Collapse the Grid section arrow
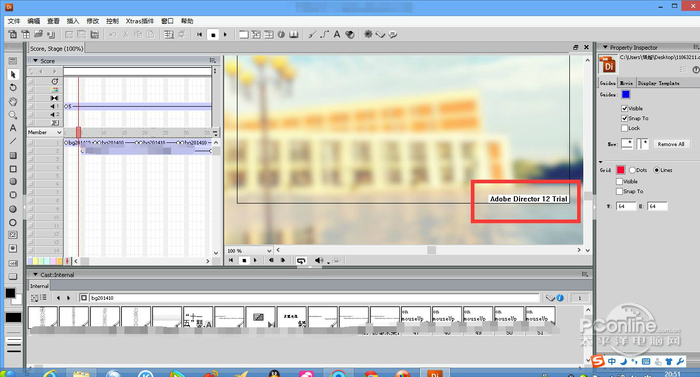Image resolution: width=700 pixels, height=377 pixels. (600, 162)
